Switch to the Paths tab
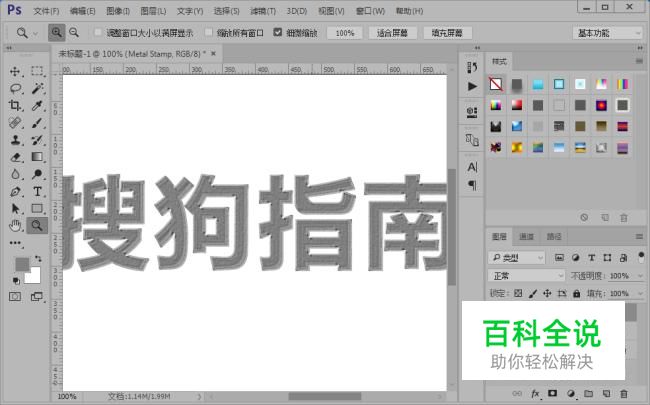 554,237
